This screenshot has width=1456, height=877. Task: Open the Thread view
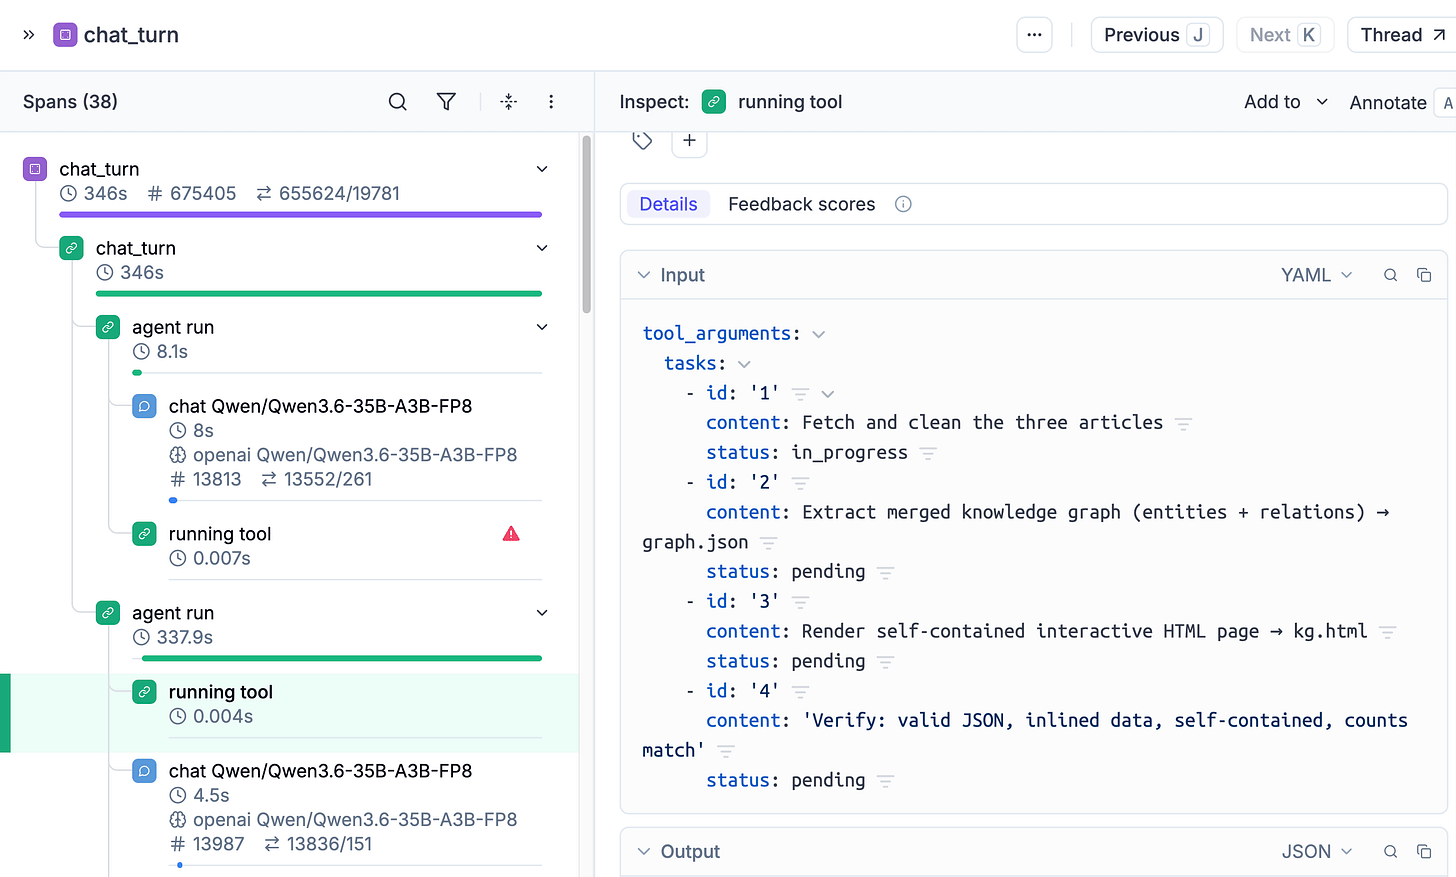click(1402, 35)
